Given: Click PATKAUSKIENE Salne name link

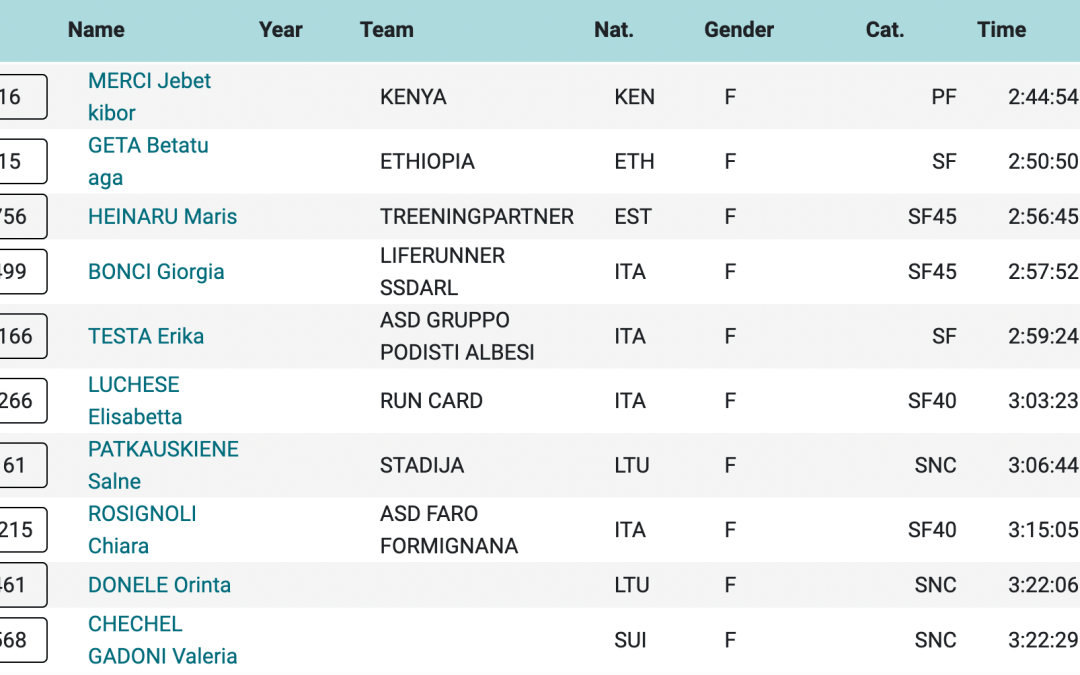Looking at the screenshot, I should click(x=163, y=465).
